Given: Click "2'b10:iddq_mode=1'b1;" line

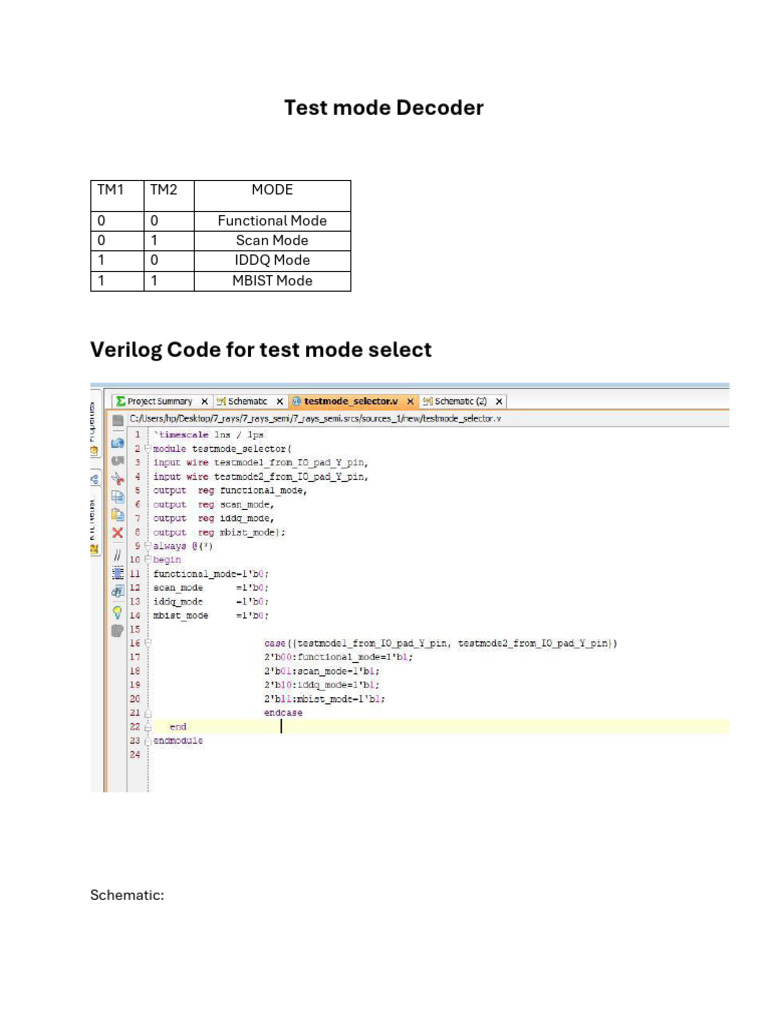Looking at the screenshot, I should pos(321,685).
